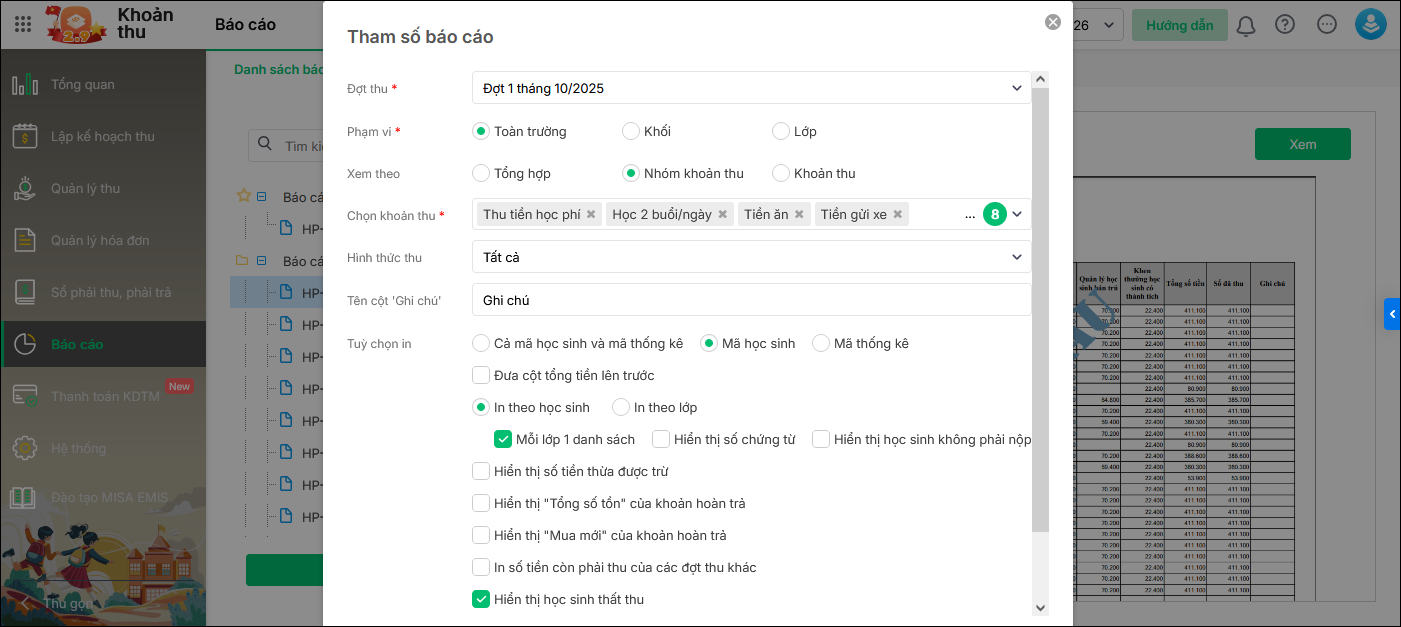
Task: Open 'Tổng quan' in the sidebar
Action: (82, 84)
